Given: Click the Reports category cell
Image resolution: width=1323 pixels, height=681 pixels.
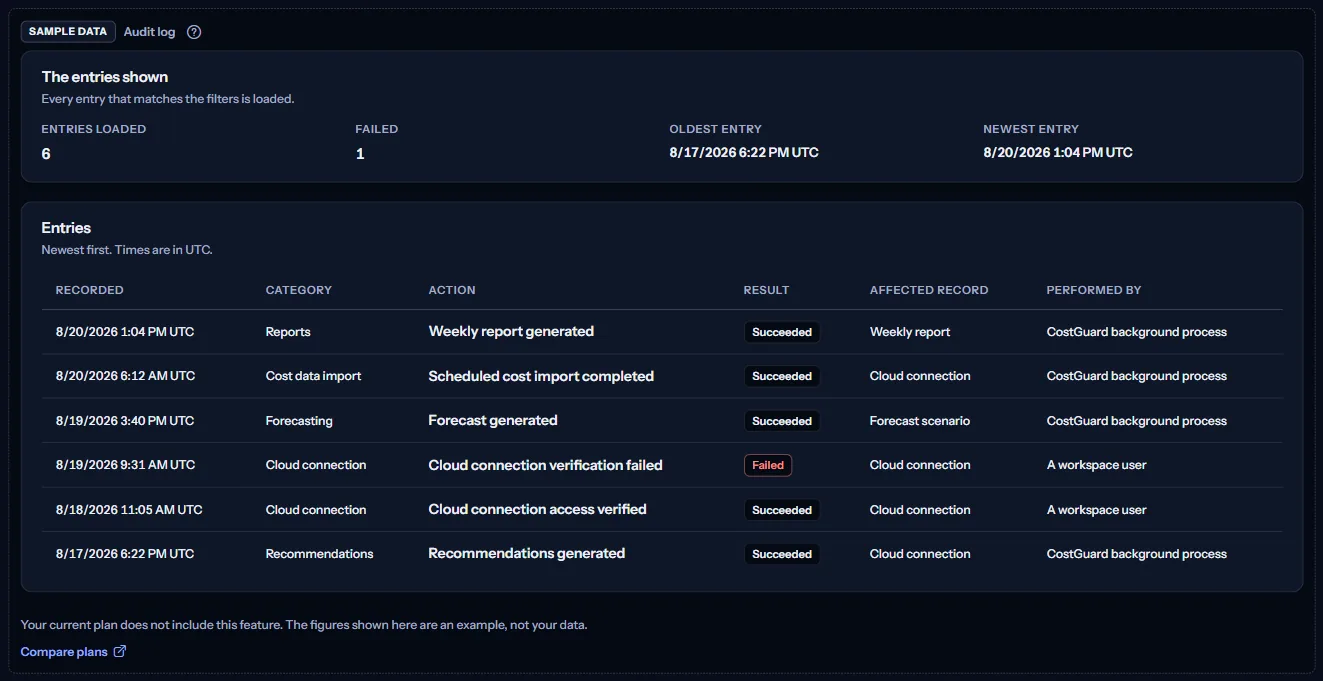Looking at the screenshot, I should click(x=288, y=332).
